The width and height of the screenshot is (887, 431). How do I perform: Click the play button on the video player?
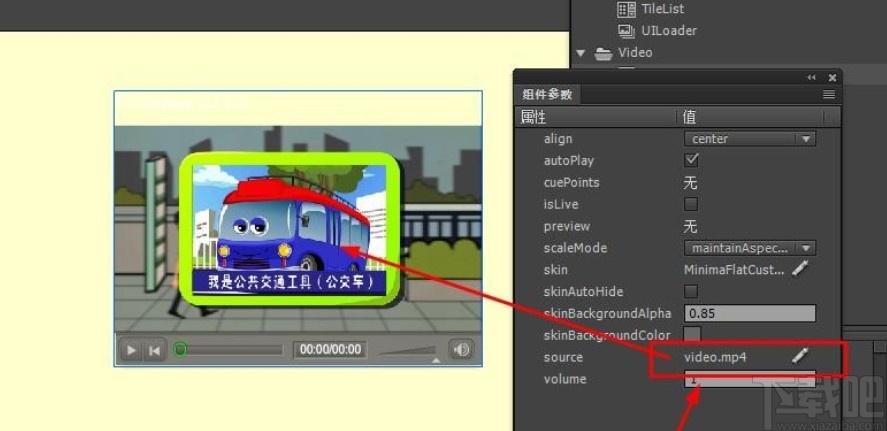[131, 351]
